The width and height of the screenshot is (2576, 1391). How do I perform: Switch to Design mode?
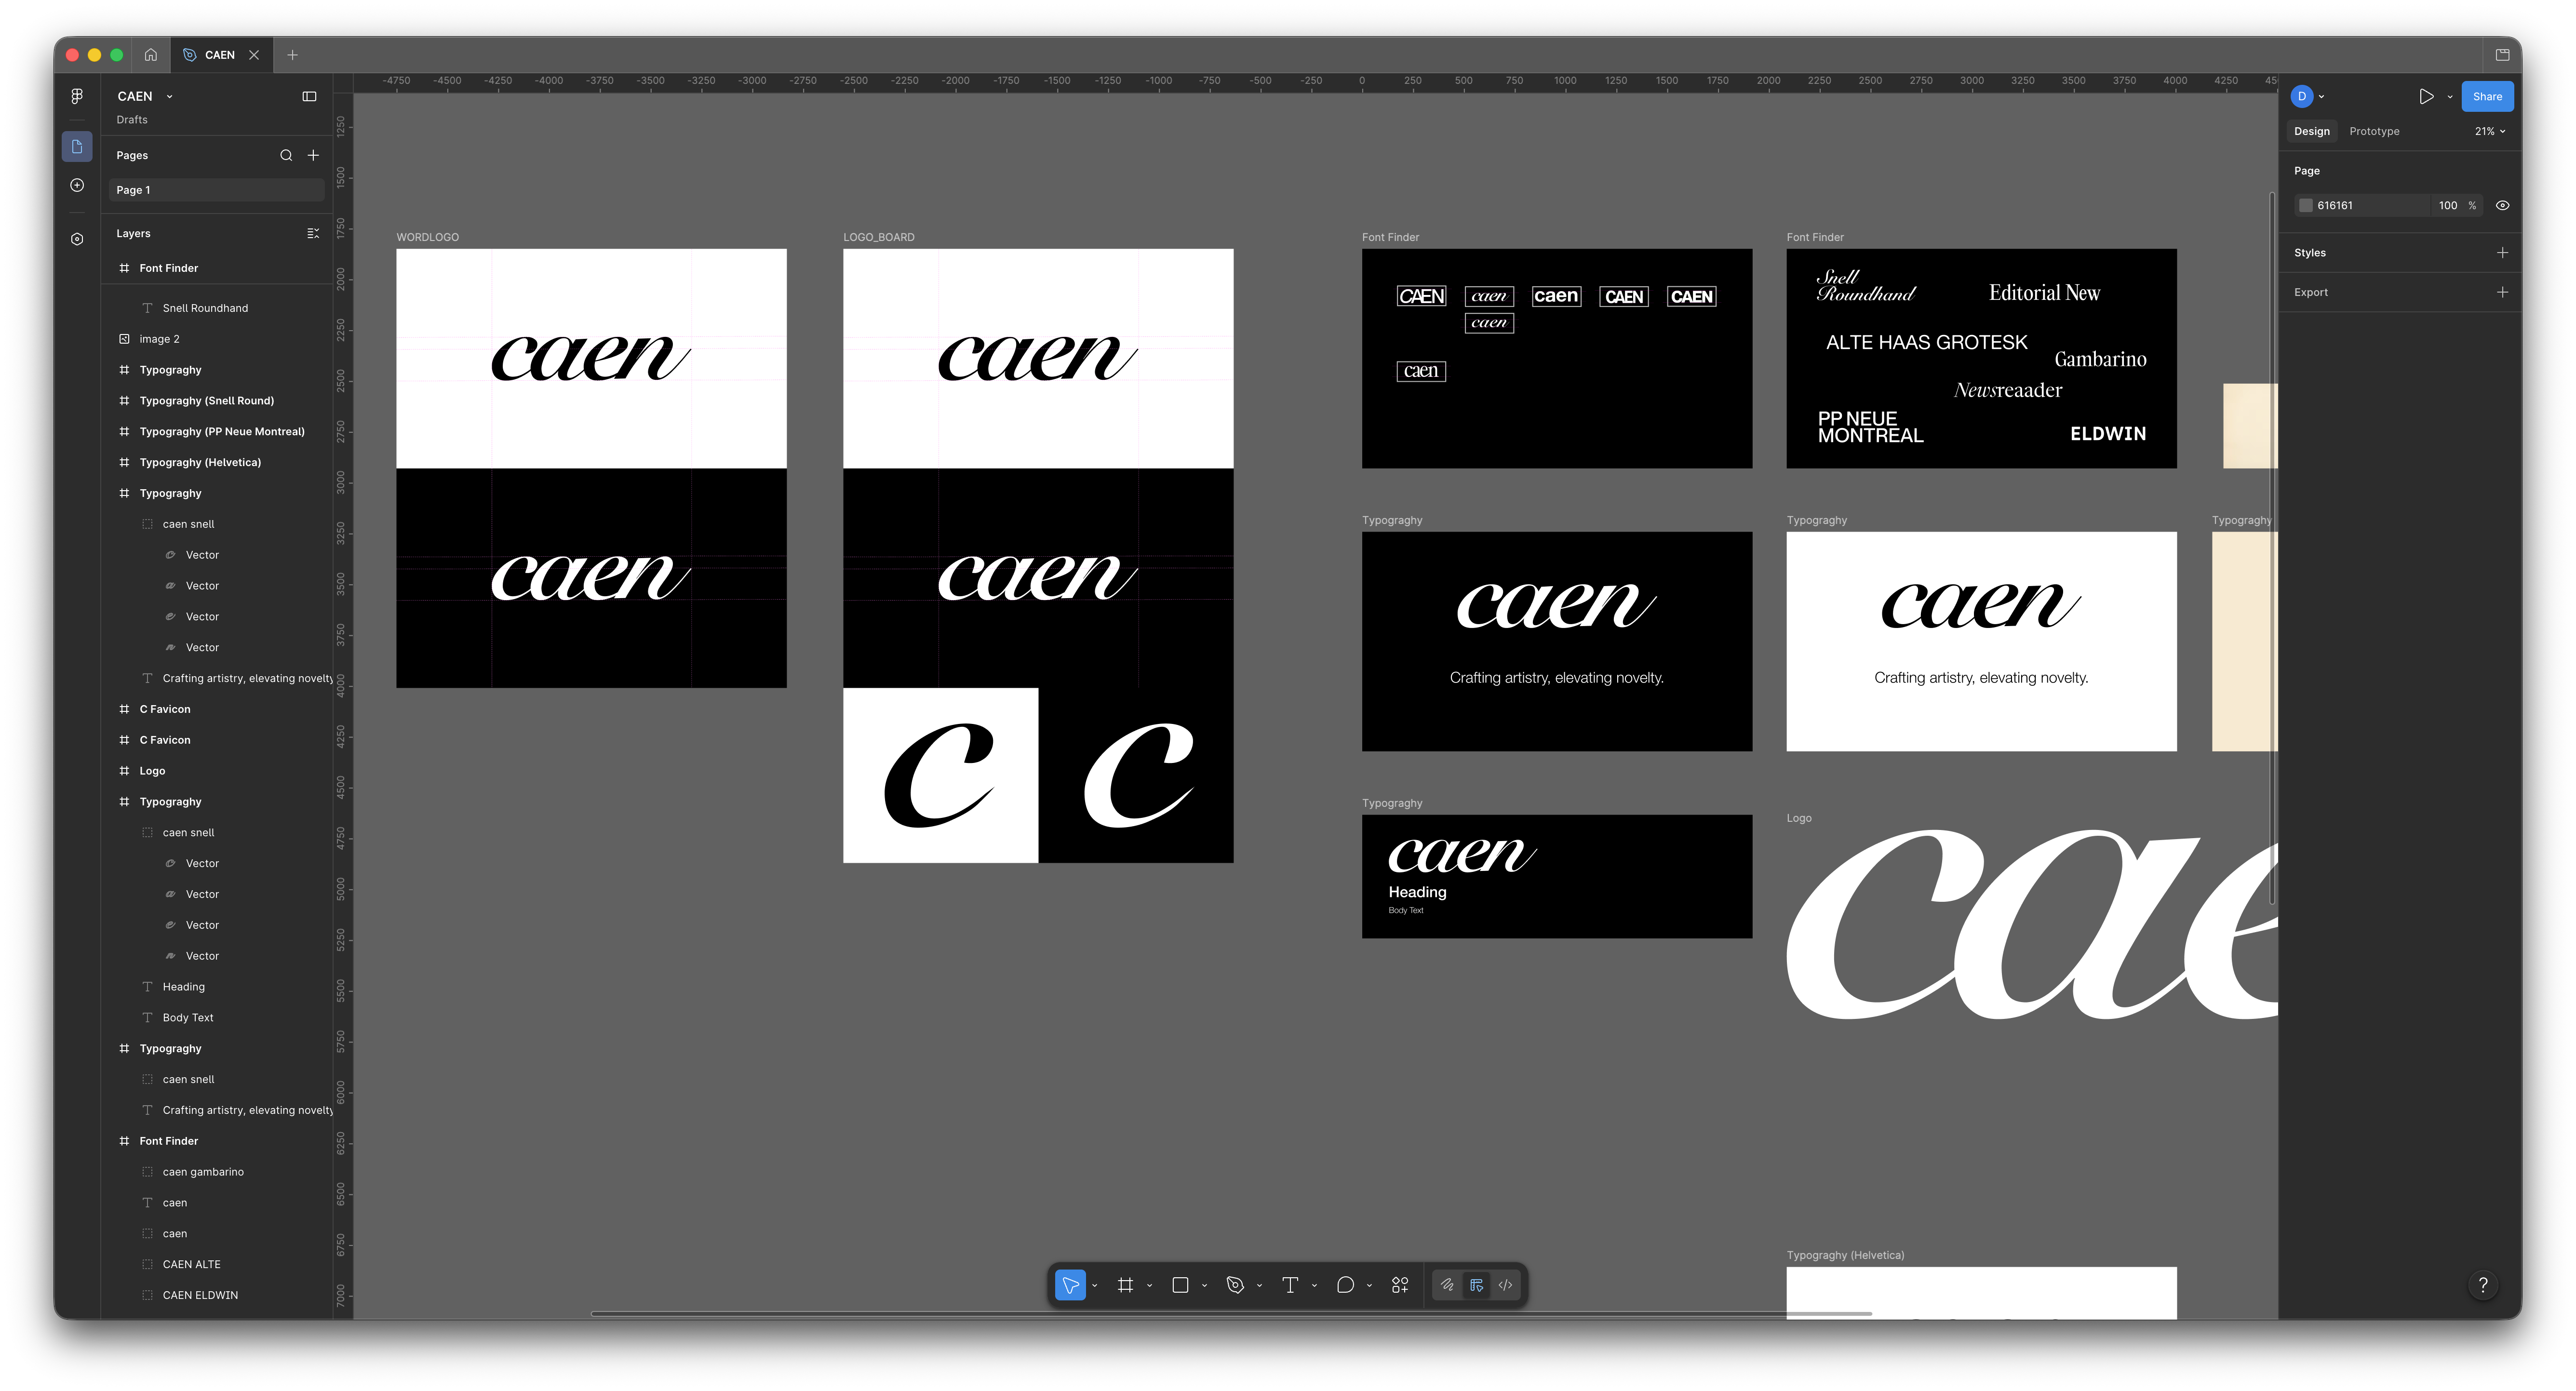click(1476, 1285)
